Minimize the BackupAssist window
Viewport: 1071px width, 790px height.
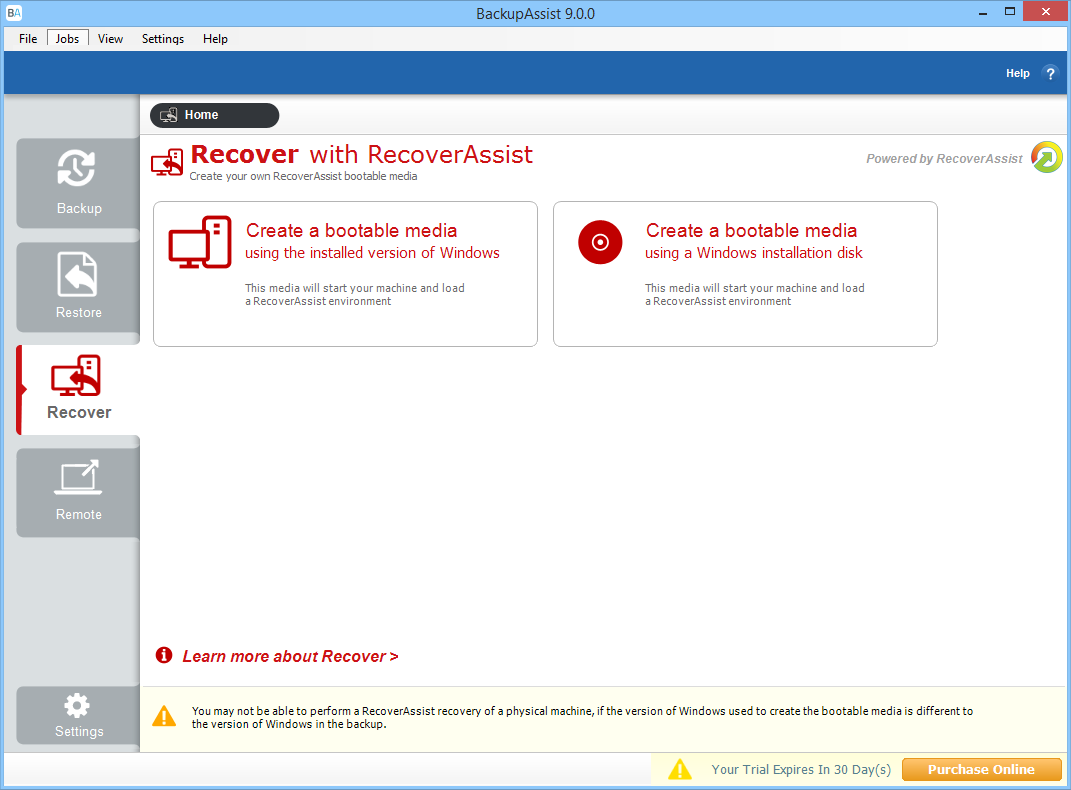[983, 12]
